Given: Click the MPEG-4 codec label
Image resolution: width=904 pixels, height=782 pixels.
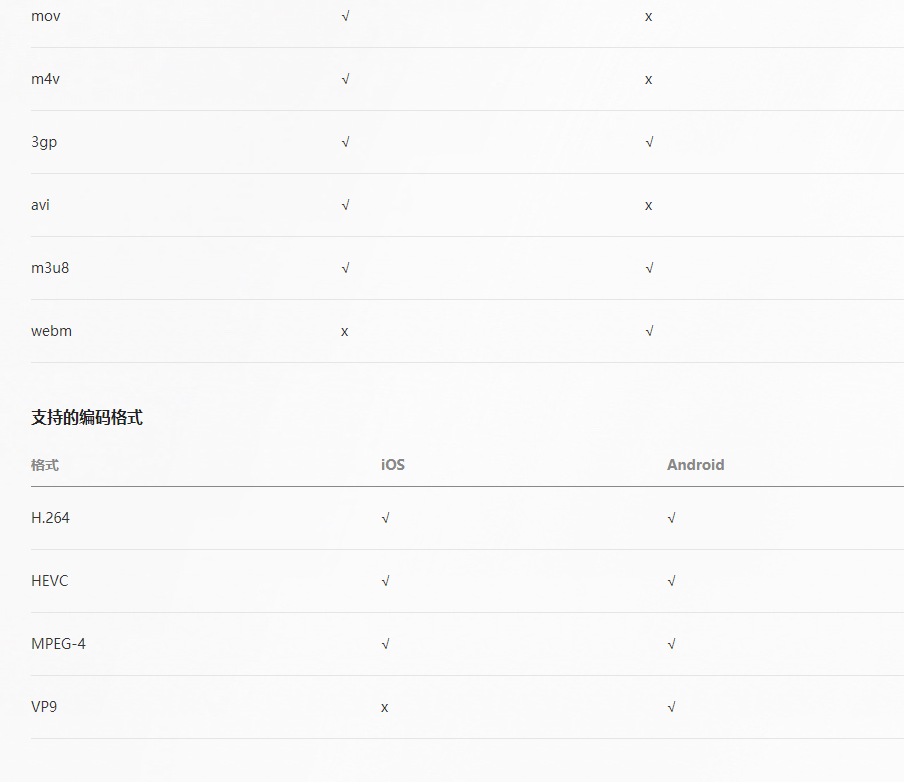Looking at the screenshot, I should click(58, 644).
